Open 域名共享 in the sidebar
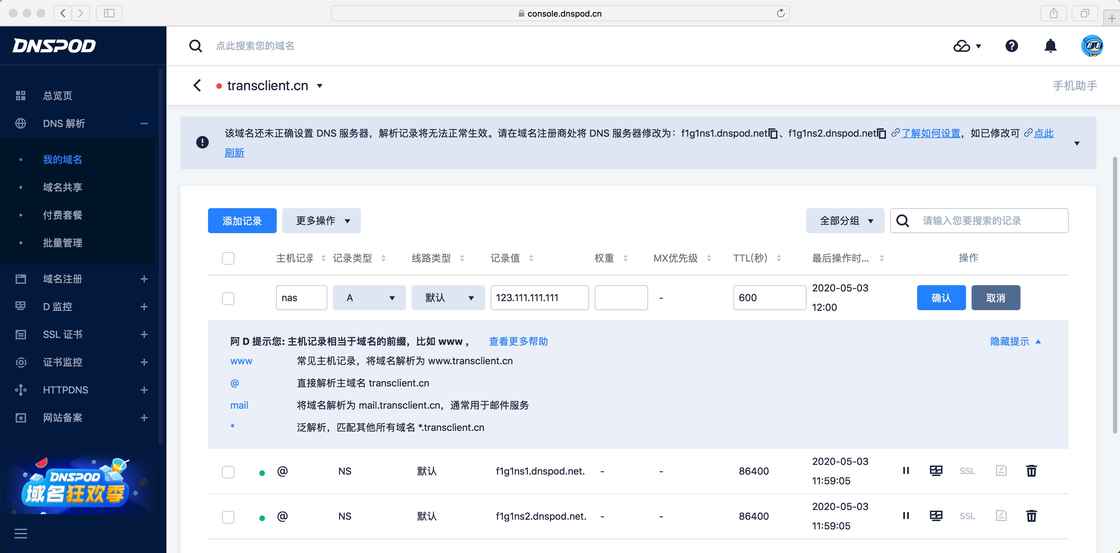 coord(62,187)
